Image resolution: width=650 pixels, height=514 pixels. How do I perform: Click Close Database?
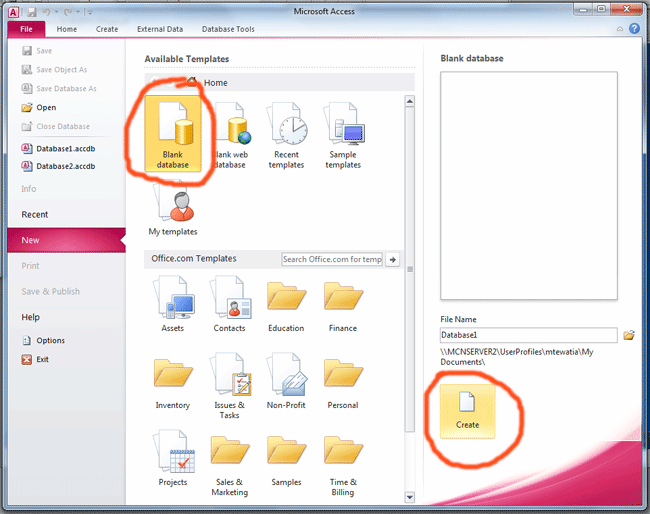point(56,126)
